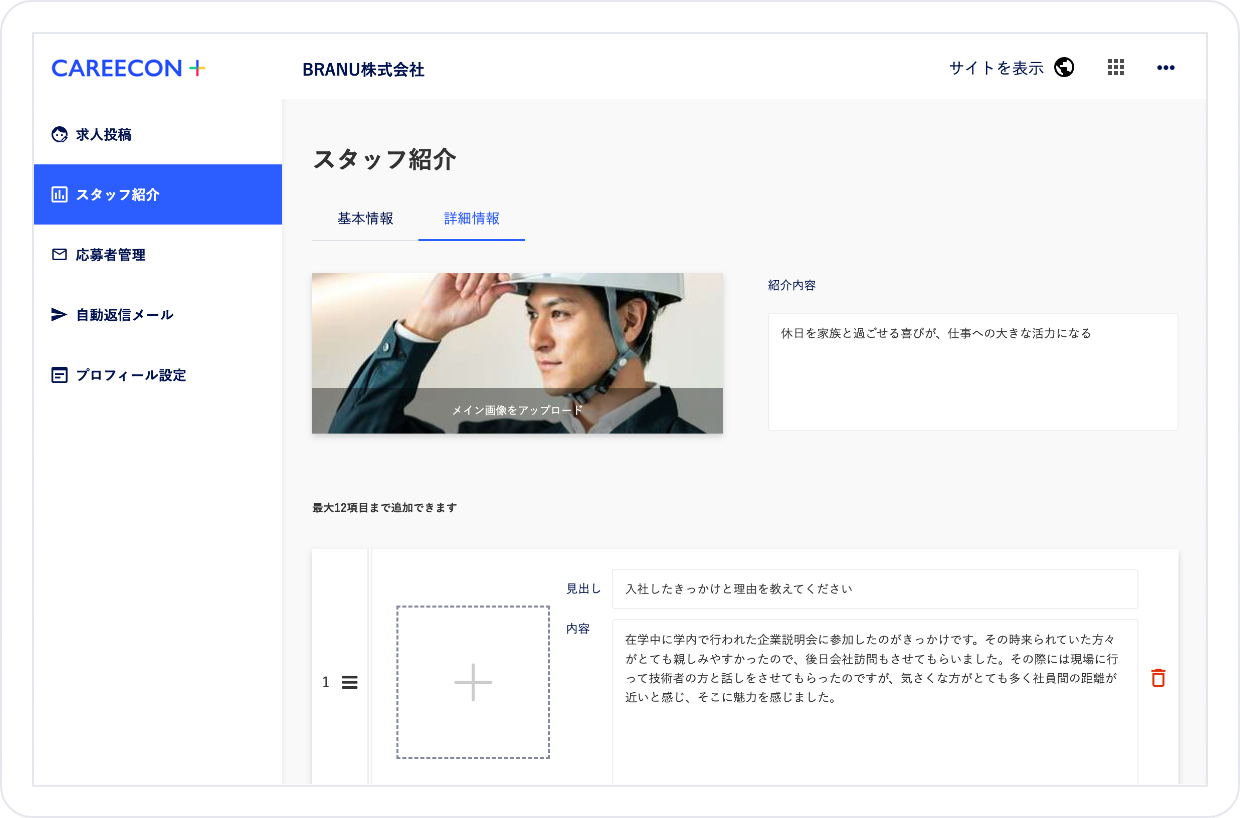Open the ellipsis overflow menu in header
1240x818 pixels.
[1165, 67]
